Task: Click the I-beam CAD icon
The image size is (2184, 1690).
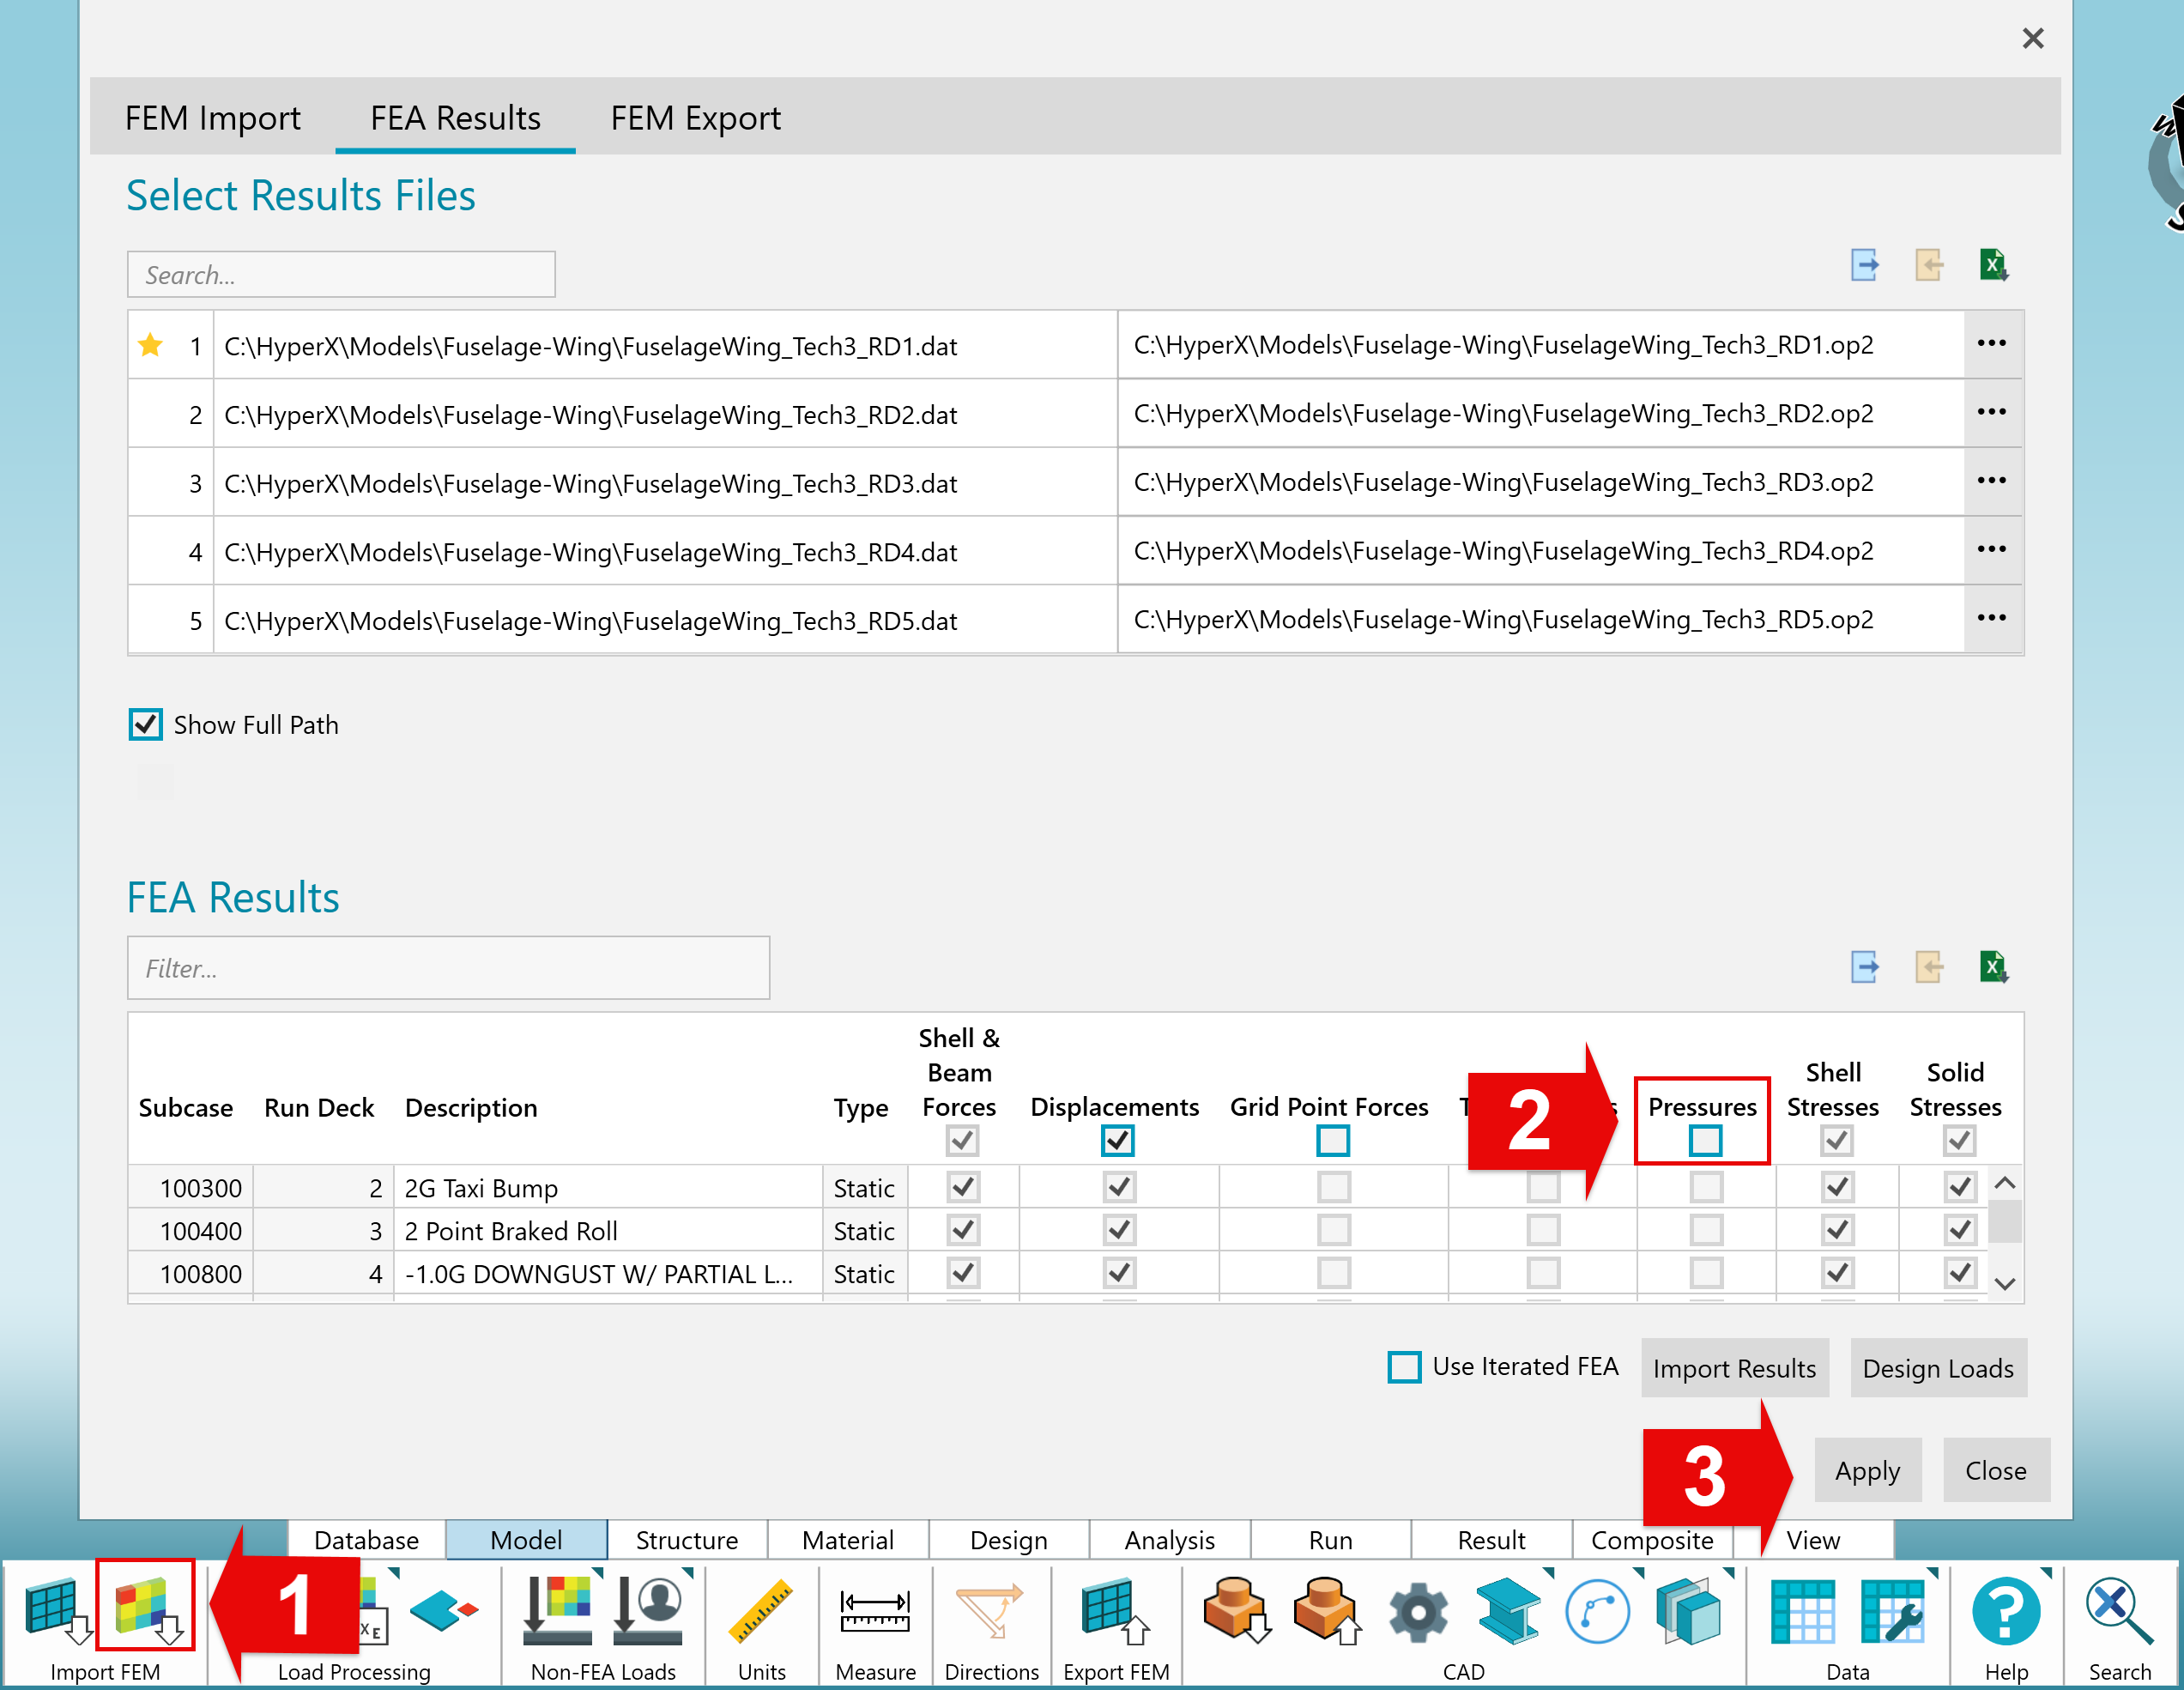Action: coord(1508,1611)
